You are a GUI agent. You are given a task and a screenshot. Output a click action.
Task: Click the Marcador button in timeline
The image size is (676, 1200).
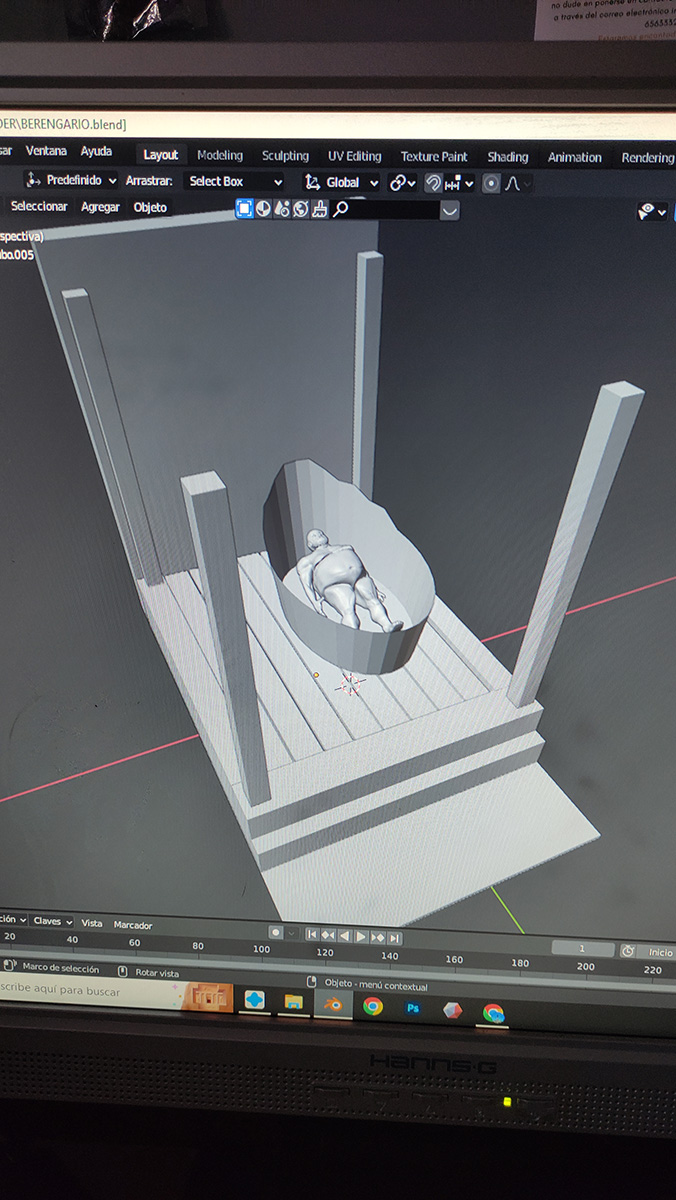tap(133, 925)
